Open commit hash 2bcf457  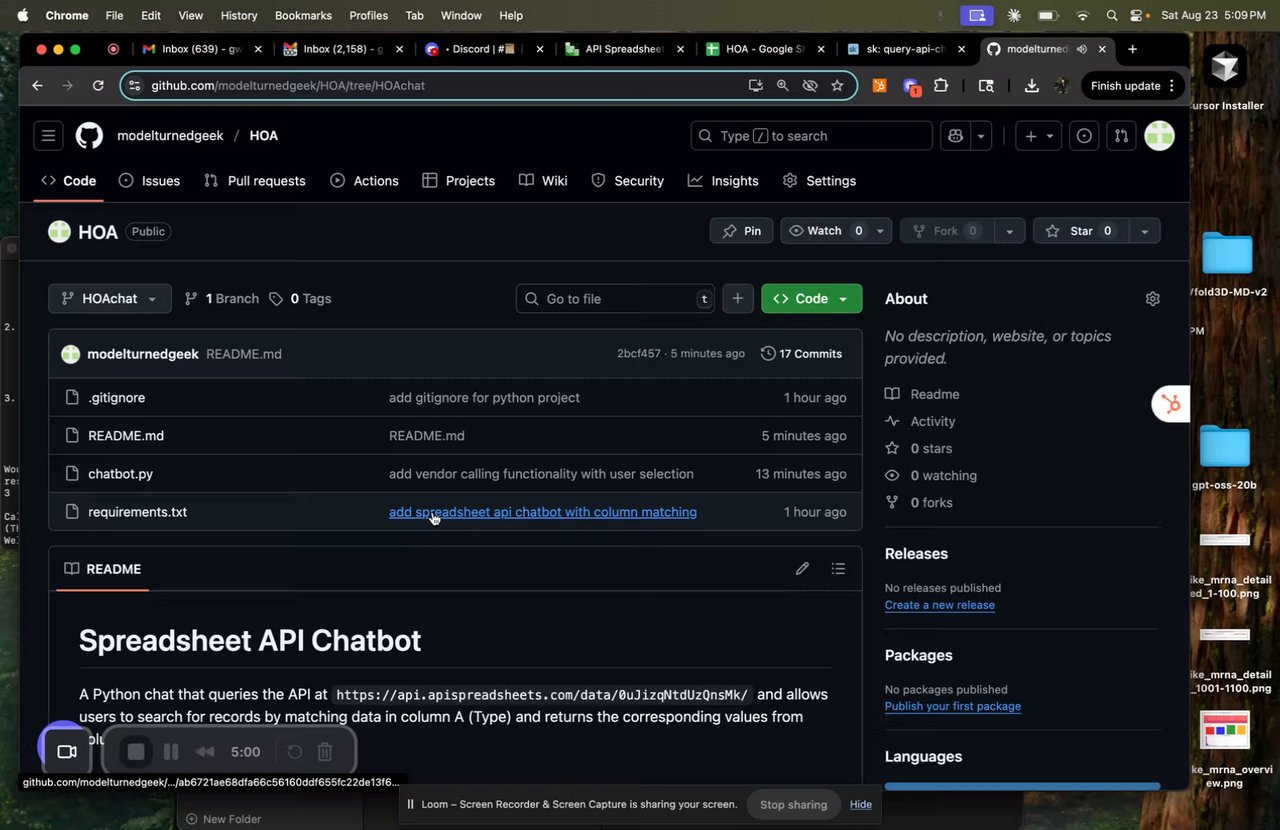tap(638, 354)
